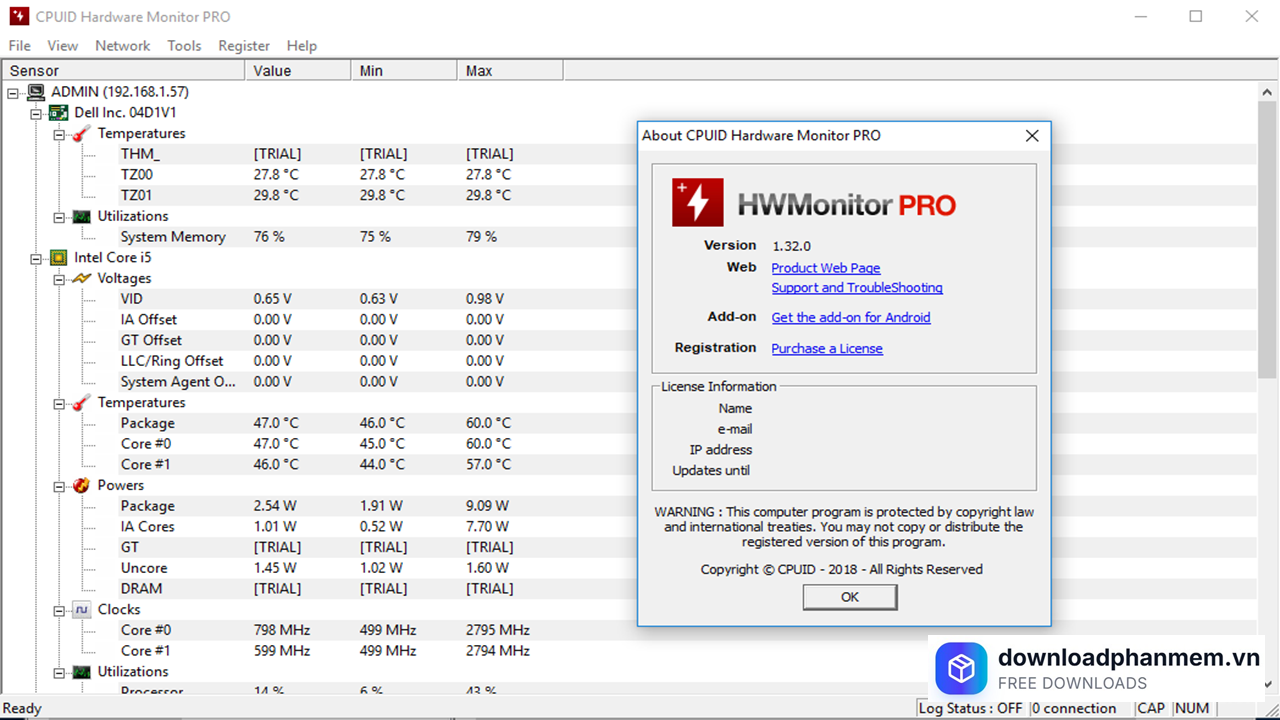
Task: Open the Network menu
Action: pyautogui.click(x=122, y=45)
